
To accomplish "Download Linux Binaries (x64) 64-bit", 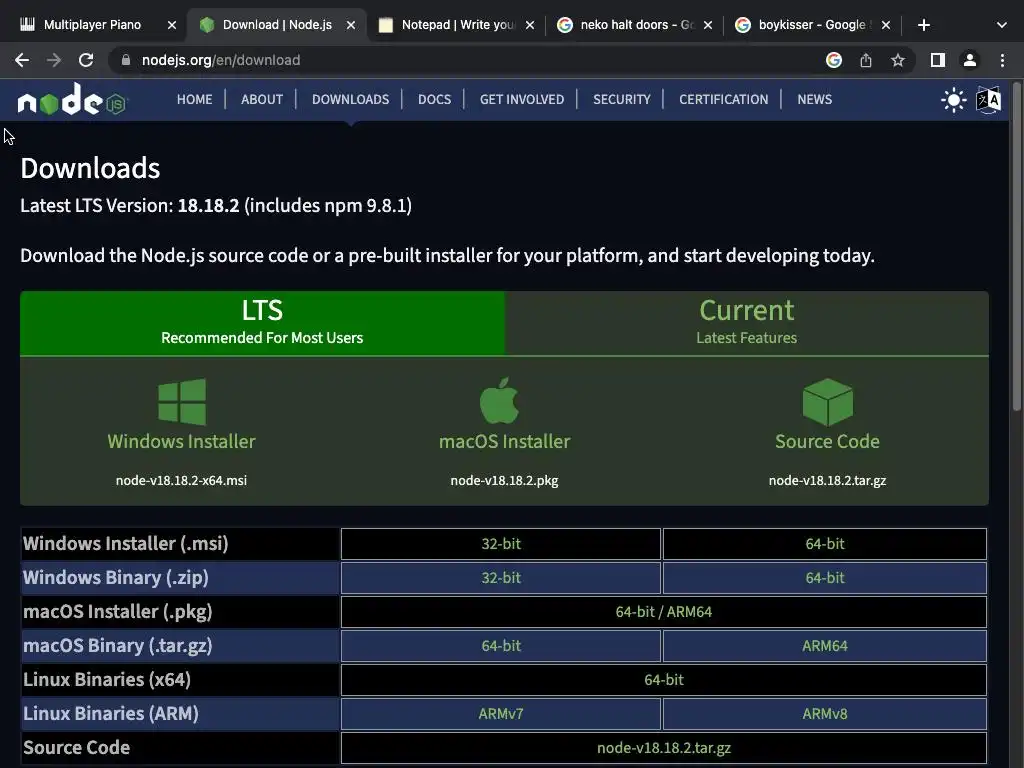I will [664, 680].
